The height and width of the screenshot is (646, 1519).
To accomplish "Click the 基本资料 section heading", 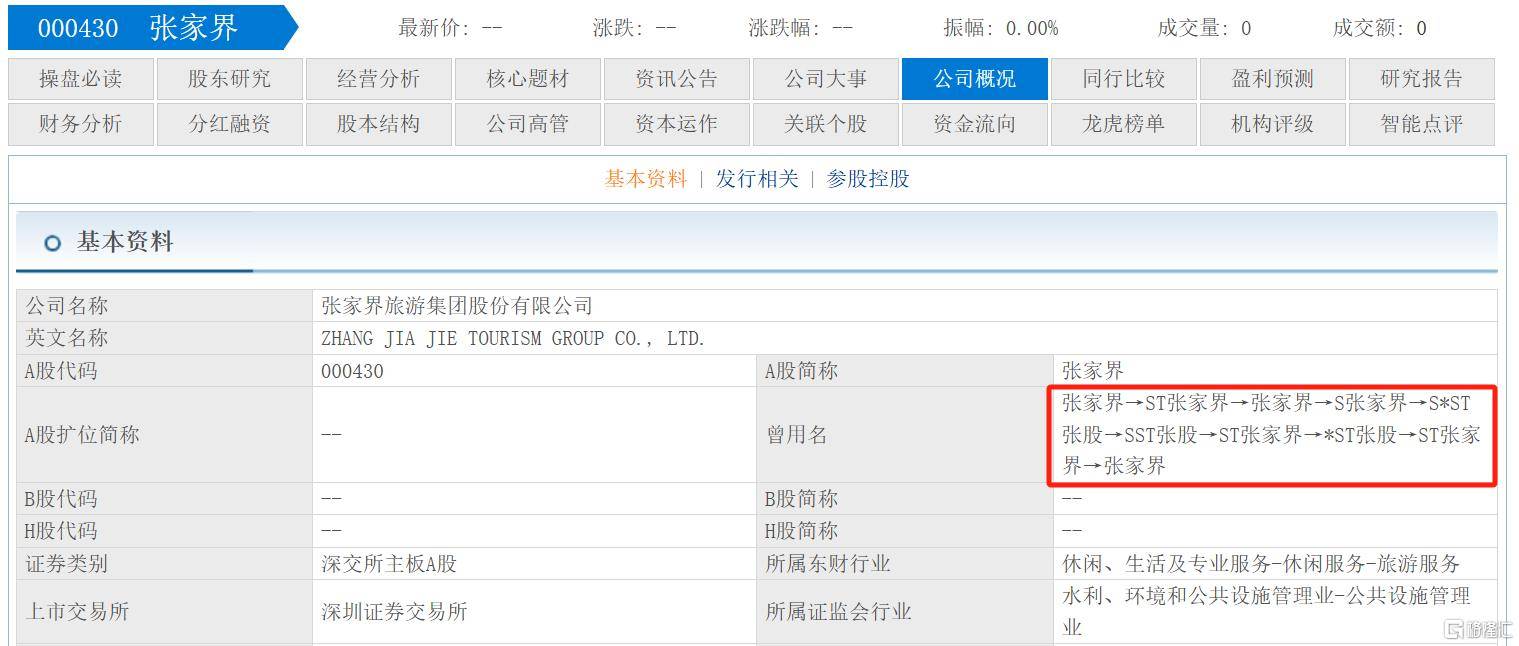I will pos(125,242).
